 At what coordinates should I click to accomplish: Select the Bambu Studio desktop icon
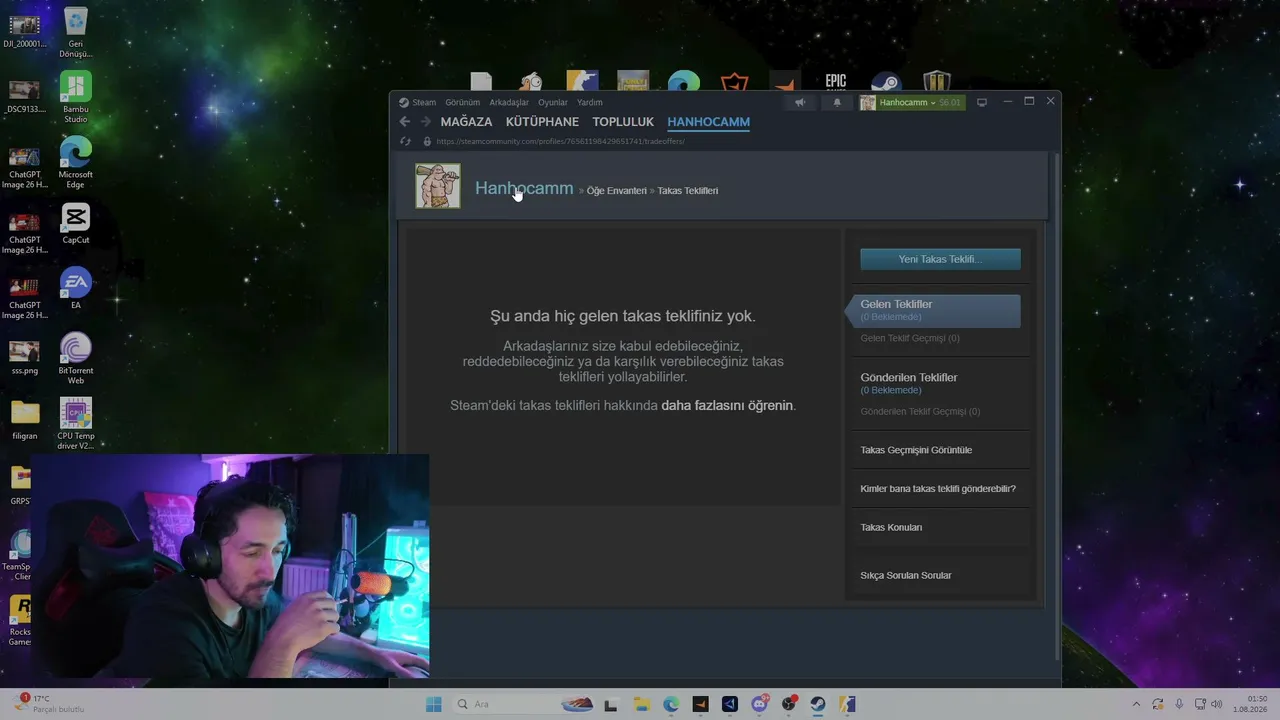click(76, 98)
